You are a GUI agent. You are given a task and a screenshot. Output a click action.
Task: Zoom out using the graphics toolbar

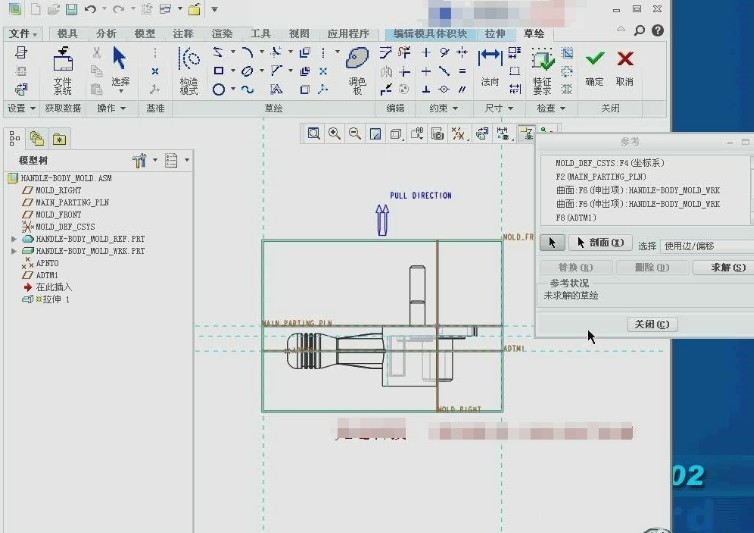coord(355,133)
